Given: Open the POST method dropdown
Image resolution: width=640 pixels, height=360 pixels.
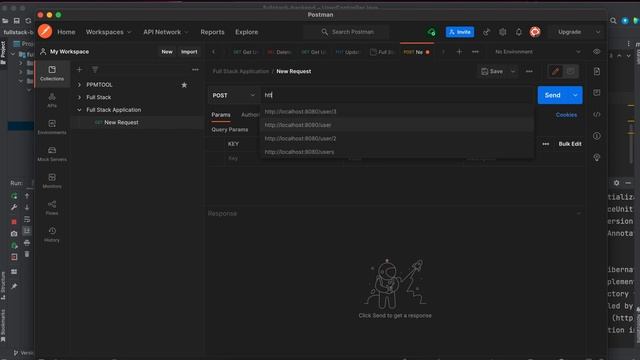Looking at the screenshot, I should click(x=233, y=95).
